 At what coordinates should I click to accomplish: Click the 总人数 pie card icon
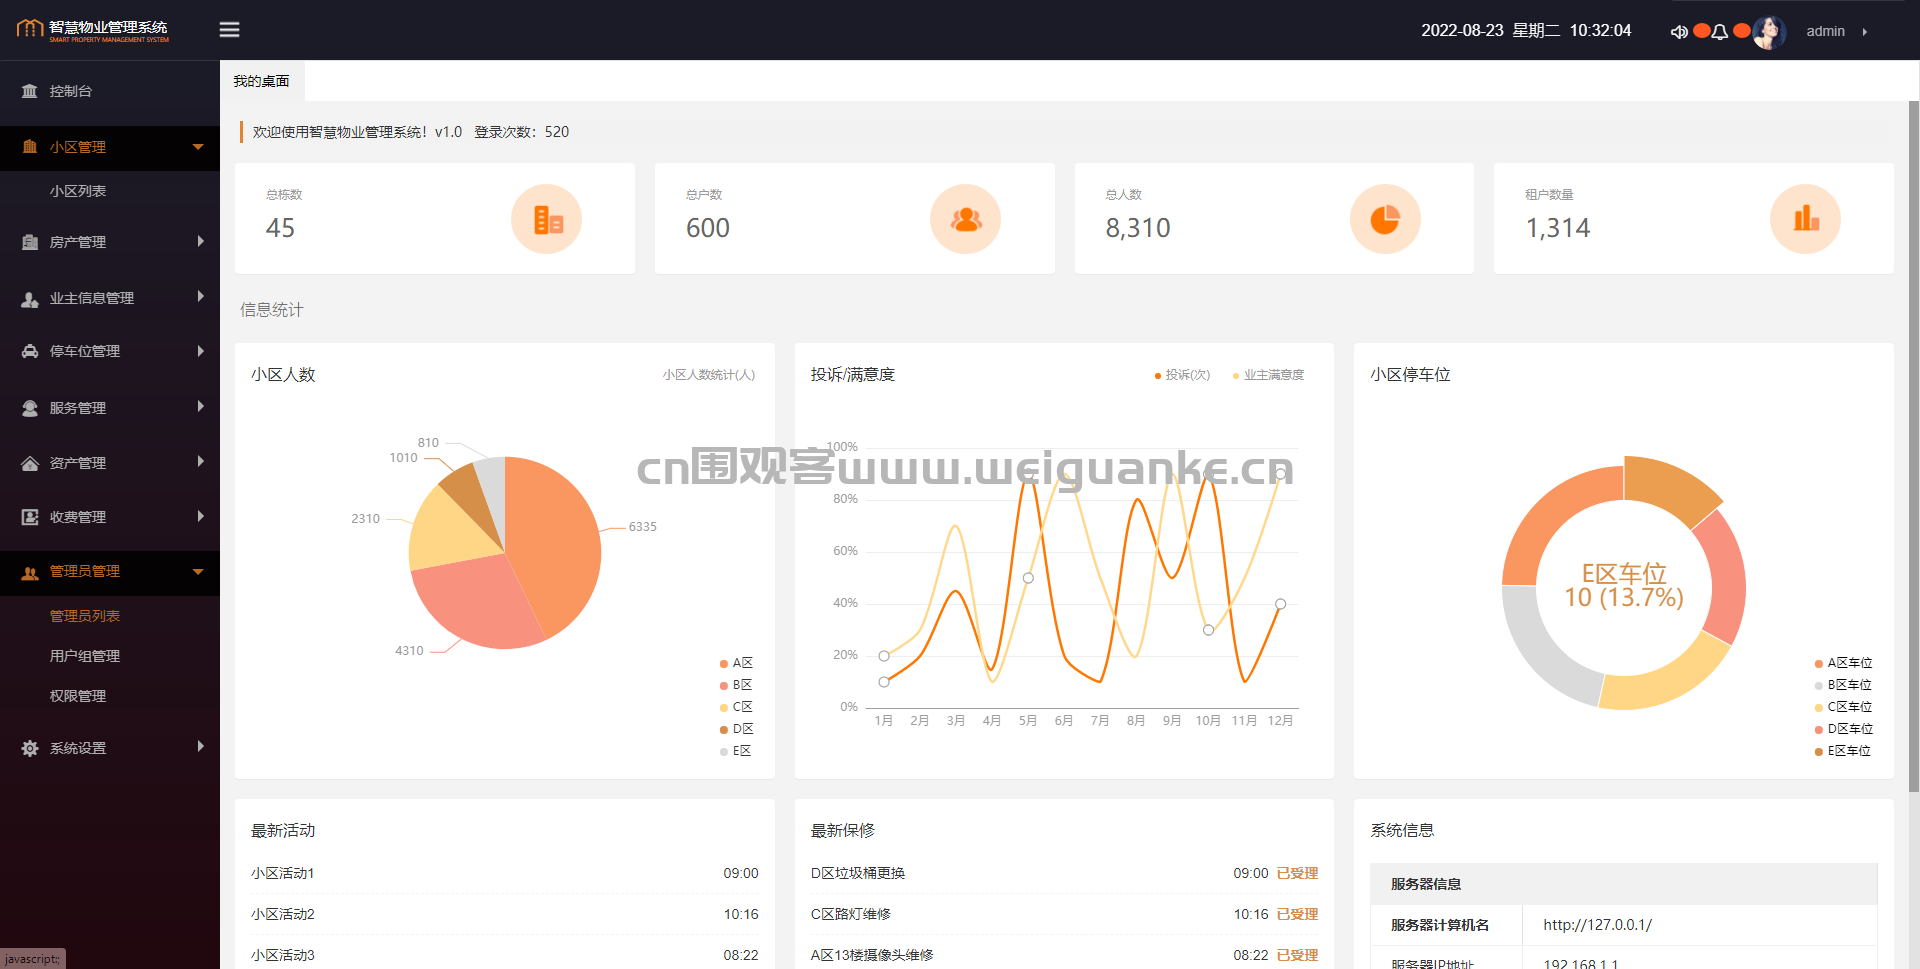click(1385, 219)
